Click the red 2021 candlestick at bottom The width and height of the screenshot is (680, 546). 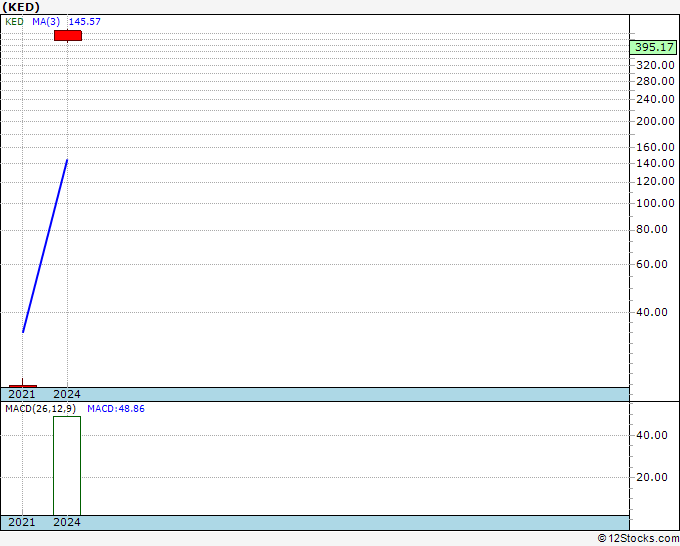pos(23,385)
